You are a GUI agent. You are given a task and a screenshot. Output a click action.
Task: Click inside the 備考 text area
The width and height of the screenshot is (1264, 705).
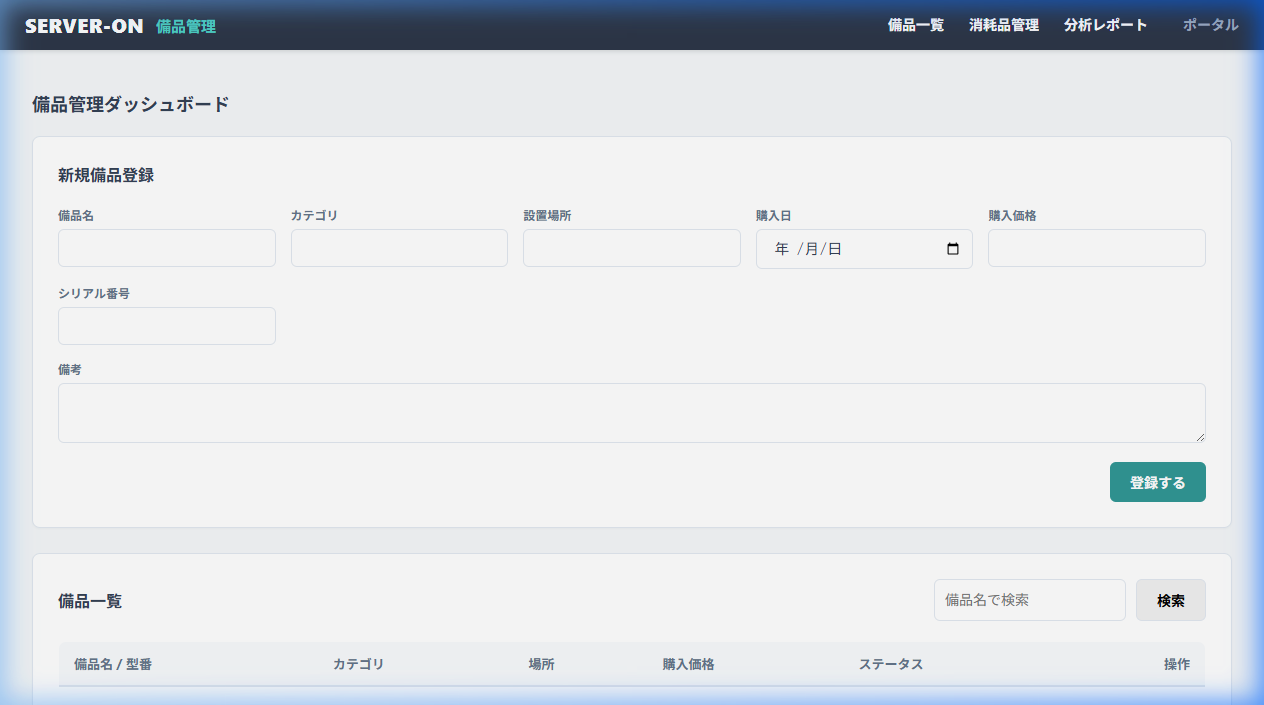coord(631,412)
